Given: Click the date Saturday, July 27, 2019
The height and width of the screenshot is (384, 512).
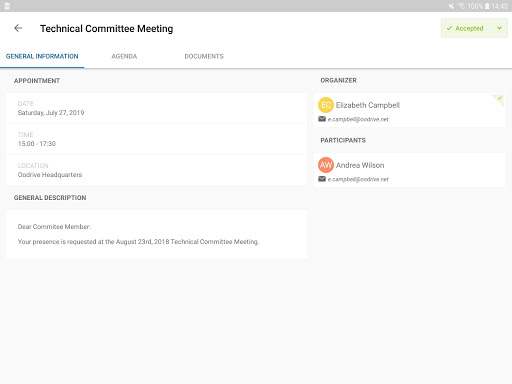Looking at the screenshot, I should [51, 113].
